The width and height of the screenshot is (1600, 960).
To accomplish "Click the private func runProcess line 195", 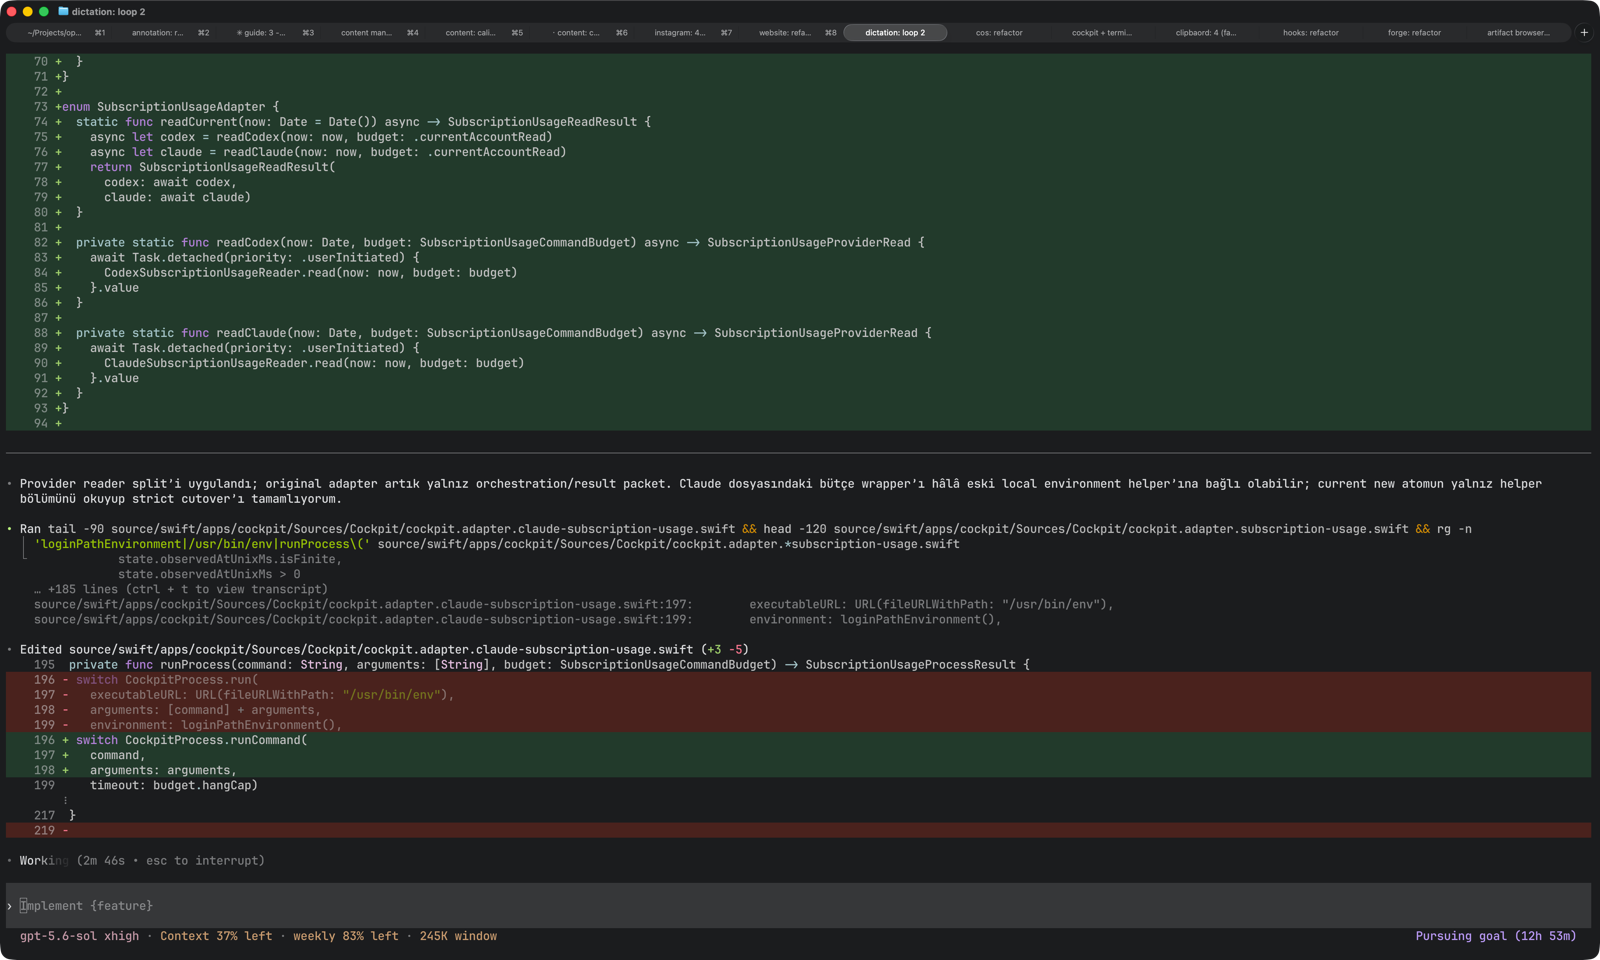I will pos(549,665).
